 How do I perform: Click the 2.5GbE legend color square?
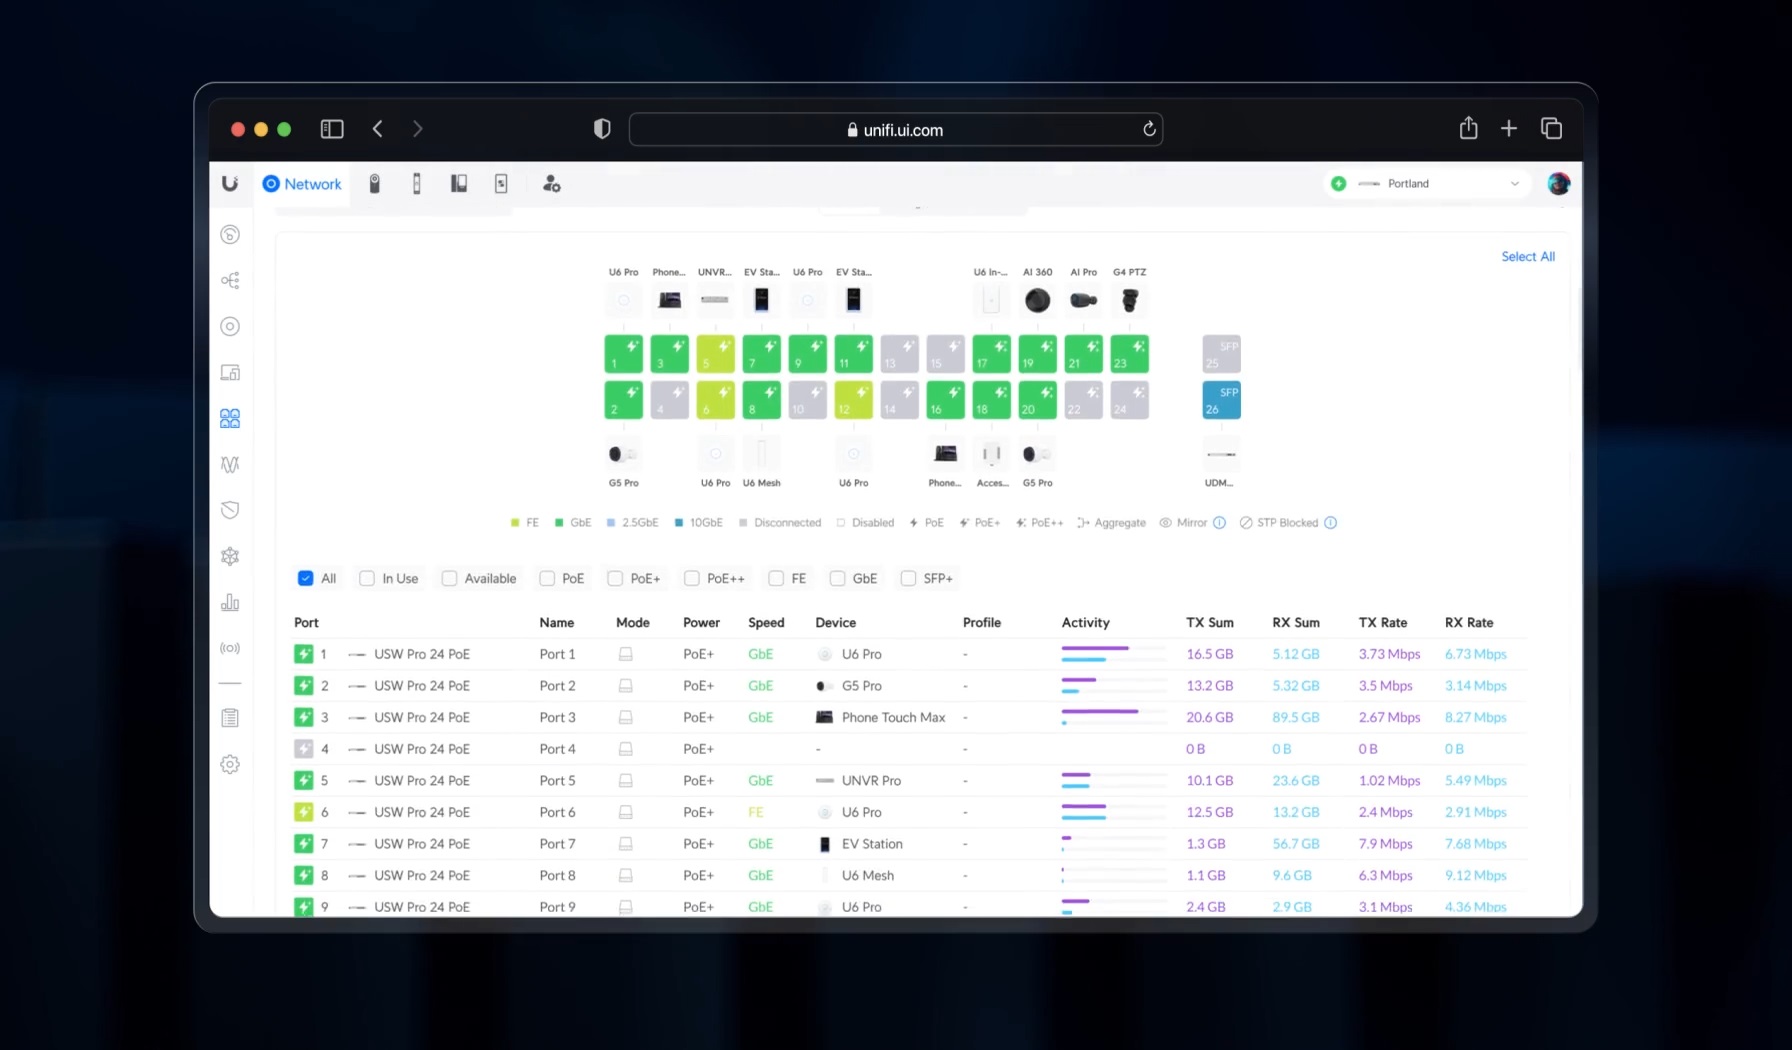point(611,523)
